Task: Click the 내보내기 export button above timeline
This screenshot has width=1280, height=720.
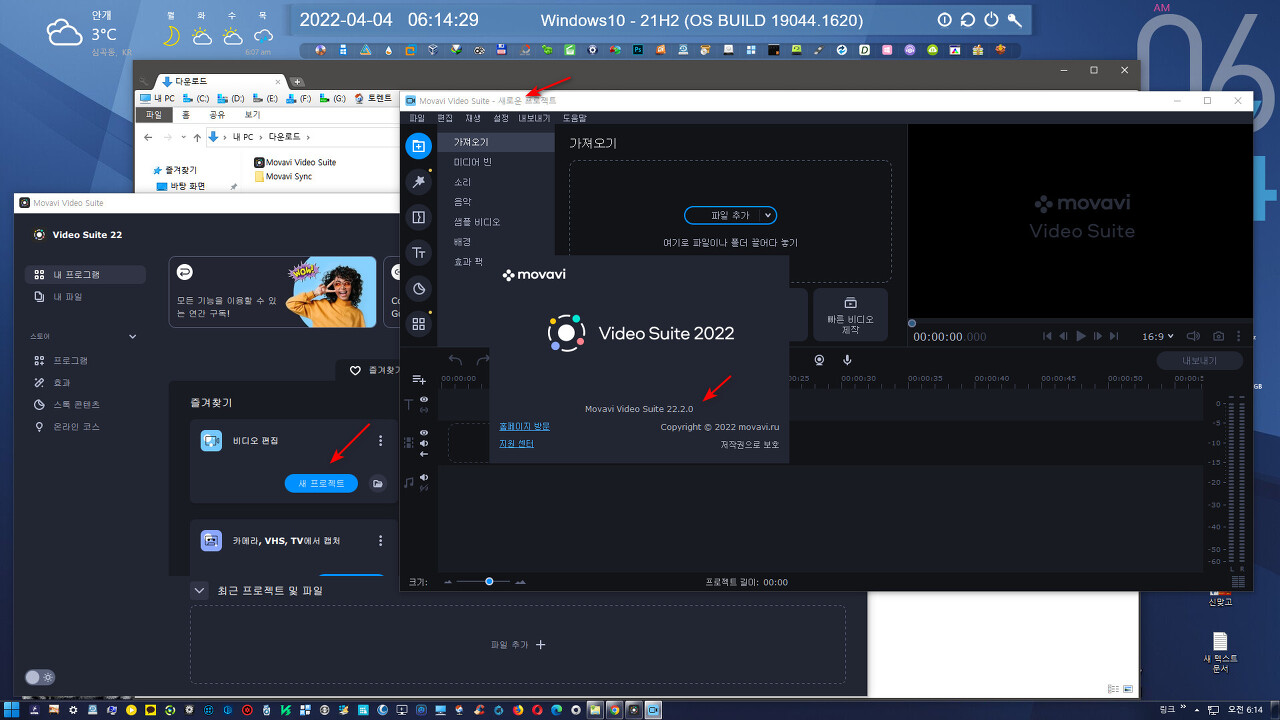Action: 1199,361
